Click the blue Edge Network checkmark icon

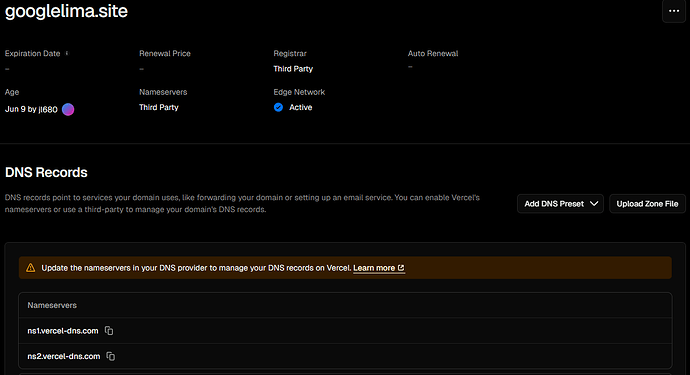tap(278, 107)
